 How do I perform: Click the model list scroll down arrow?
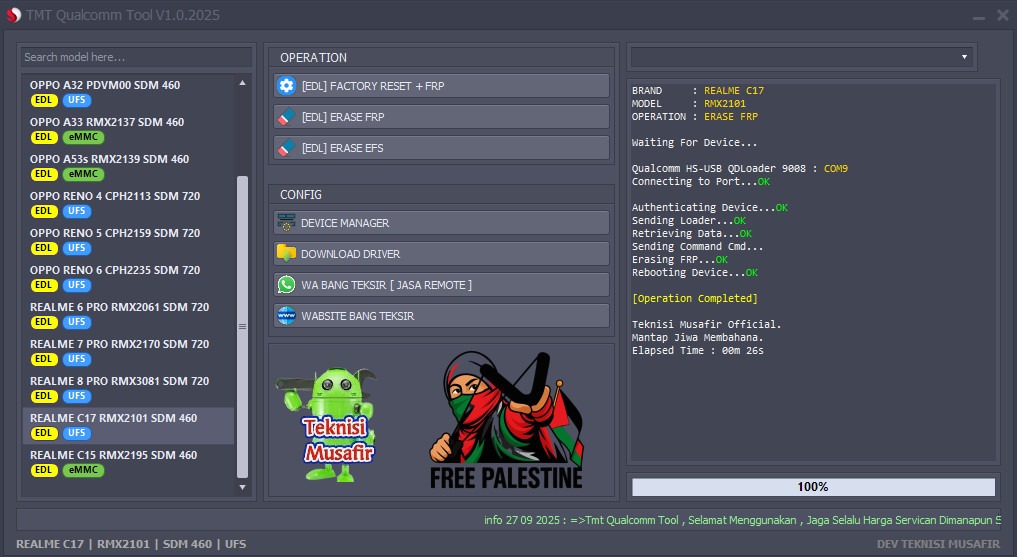(x=242, y=488)
